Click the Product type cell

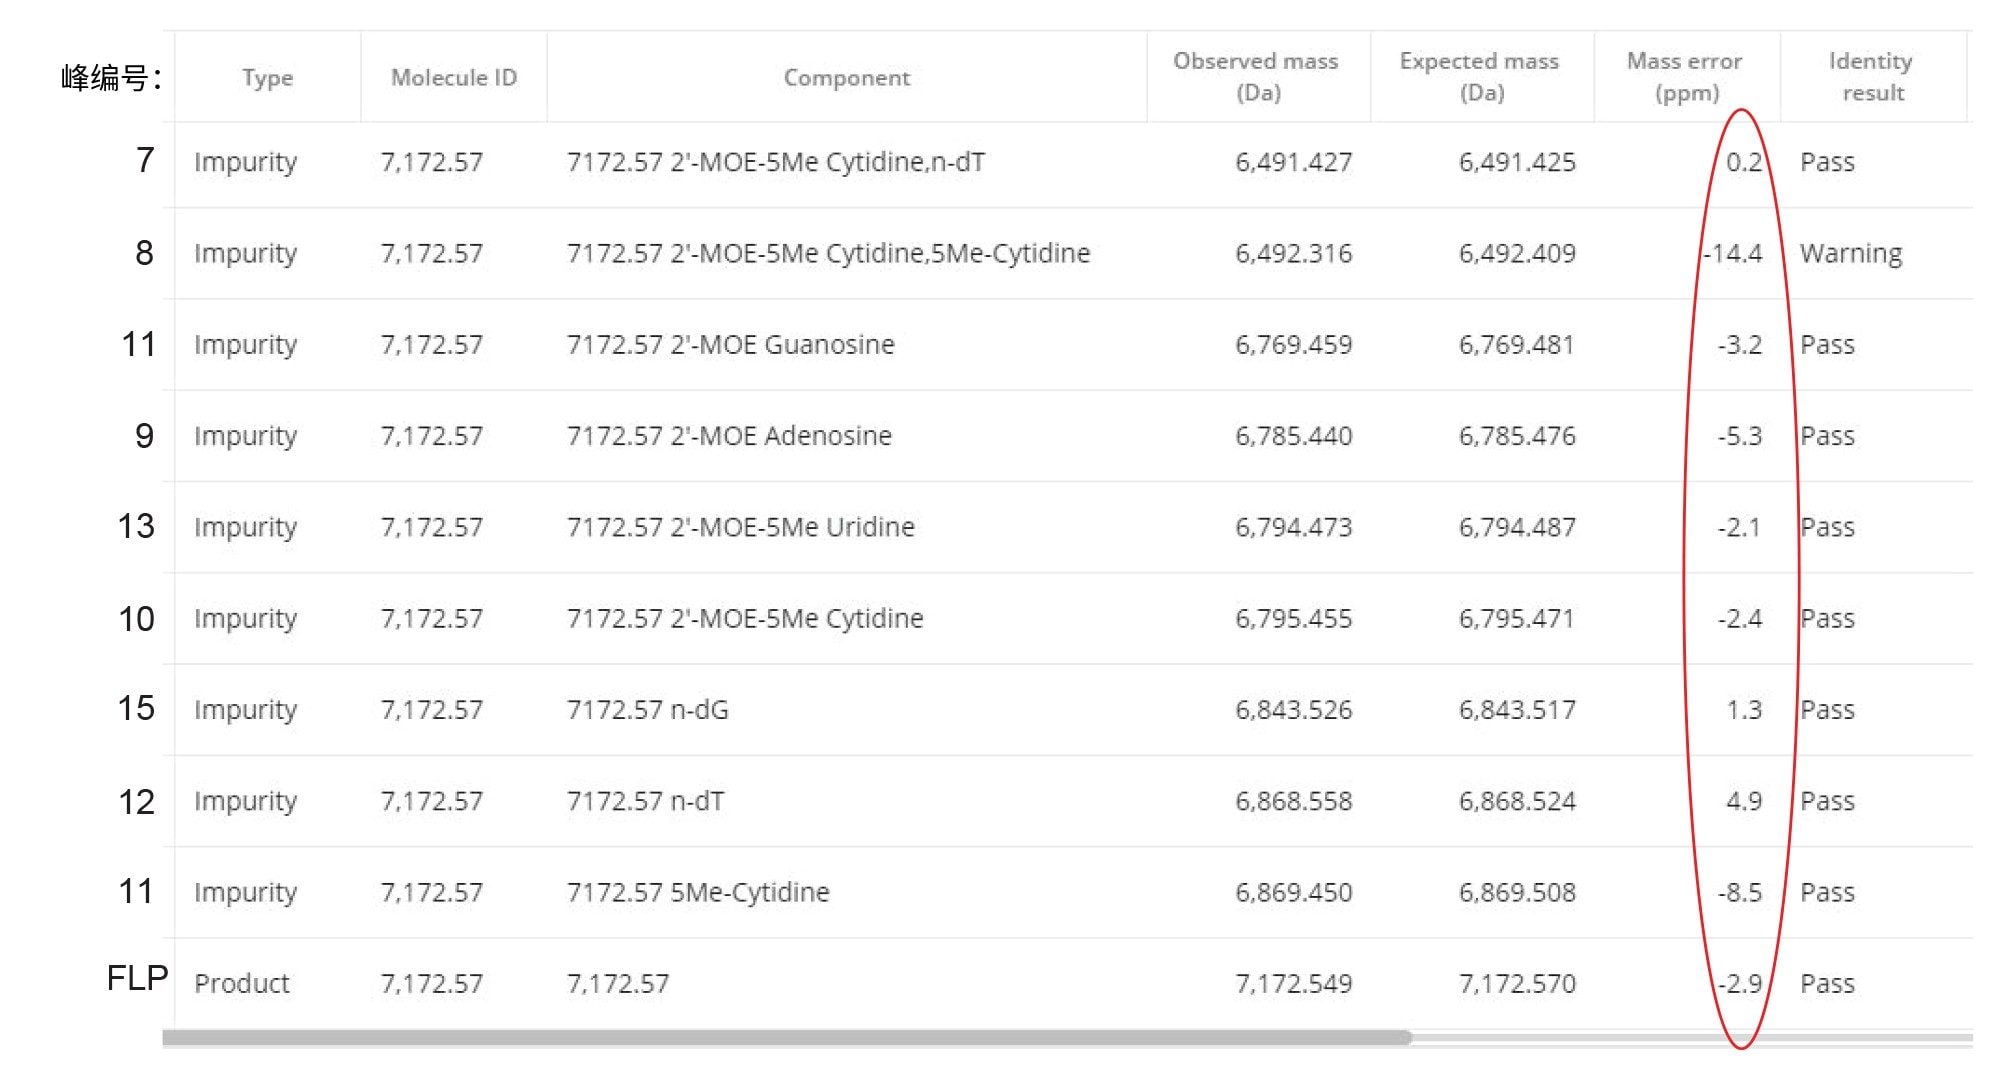[241, 984]
